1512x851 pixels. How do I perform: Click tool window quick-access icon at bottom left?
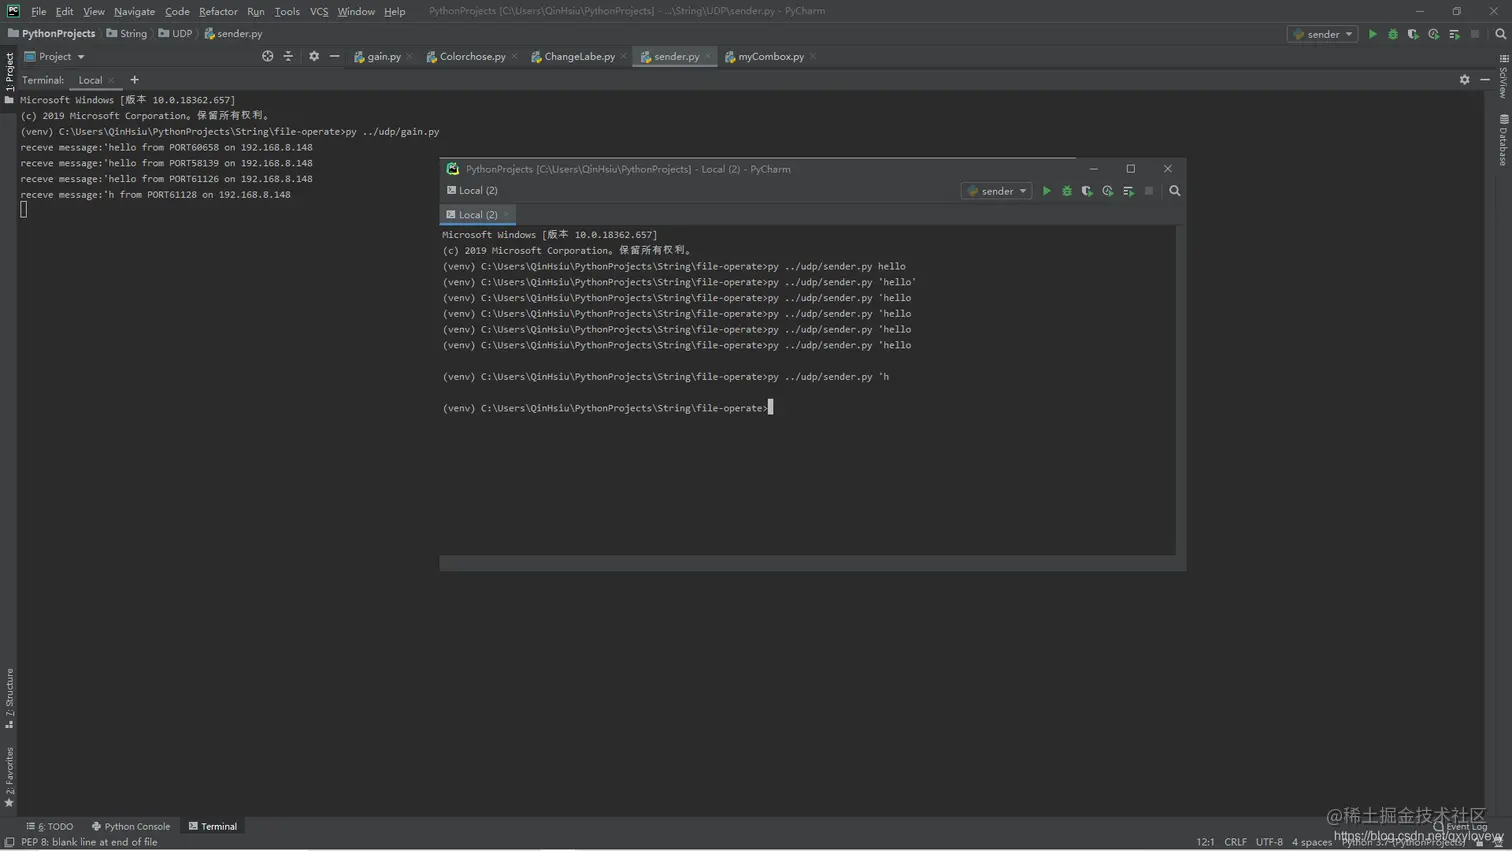click(x=9, y=842)
